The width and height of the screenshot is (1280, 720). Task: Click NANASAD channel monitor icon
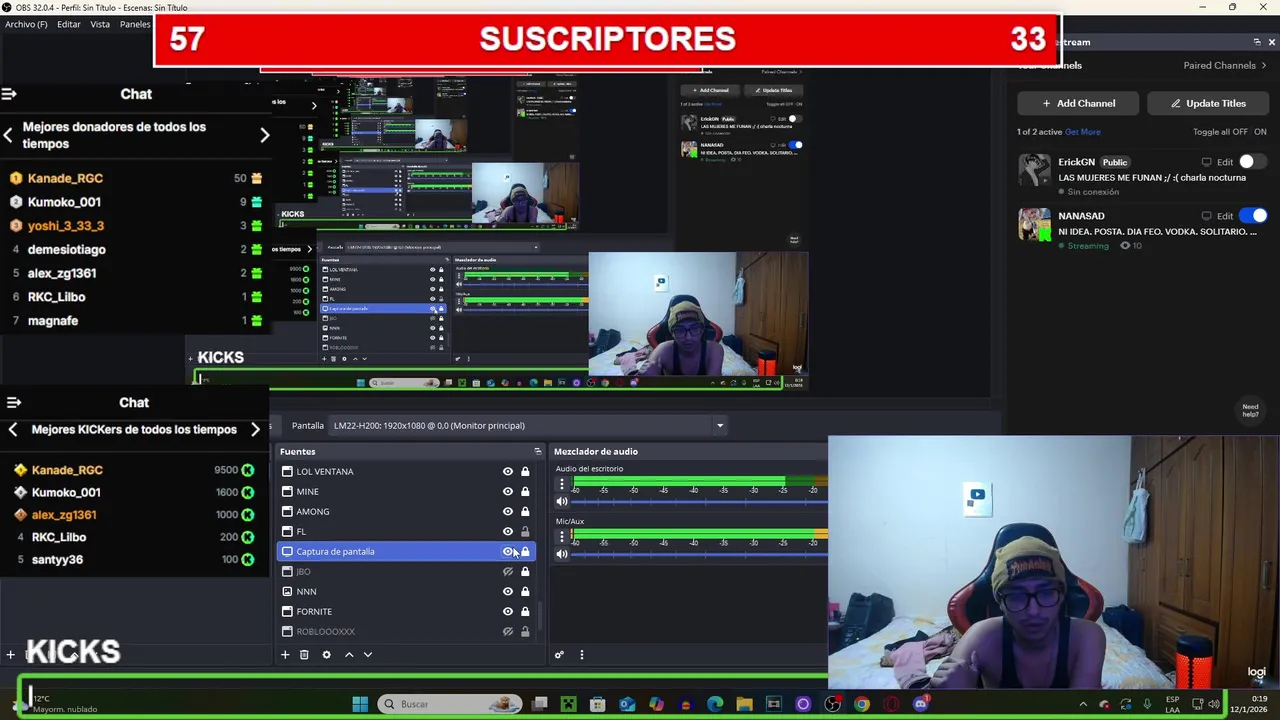(x=1207, y=216)
